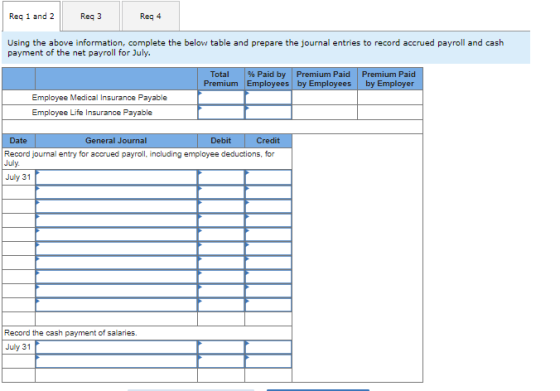Select the Req 1 and 2 tab
The width and height of the screenshot is (560, 391).
pos(31,16)
